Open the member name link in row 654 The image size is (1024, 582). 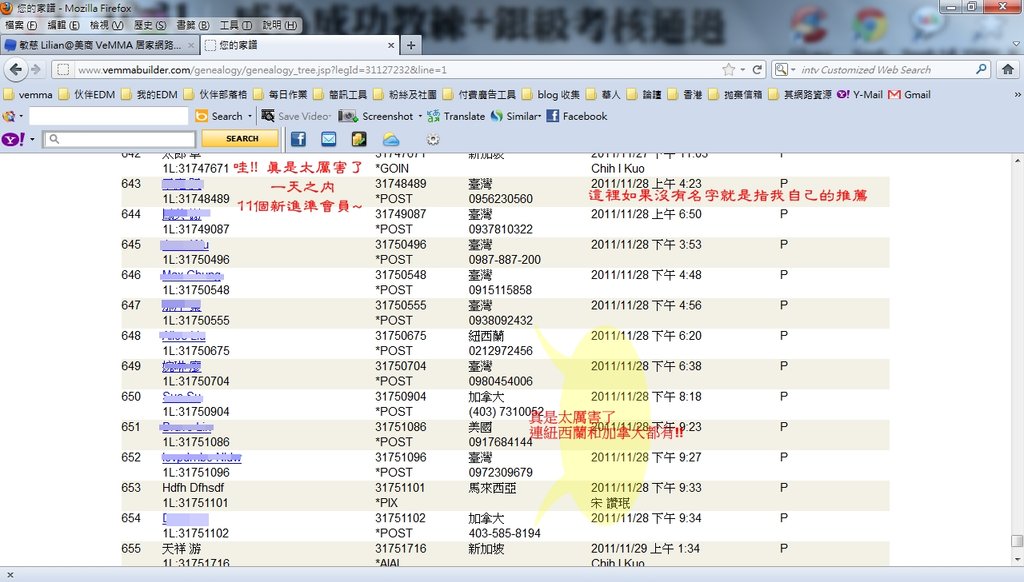(x=185, y=518)
